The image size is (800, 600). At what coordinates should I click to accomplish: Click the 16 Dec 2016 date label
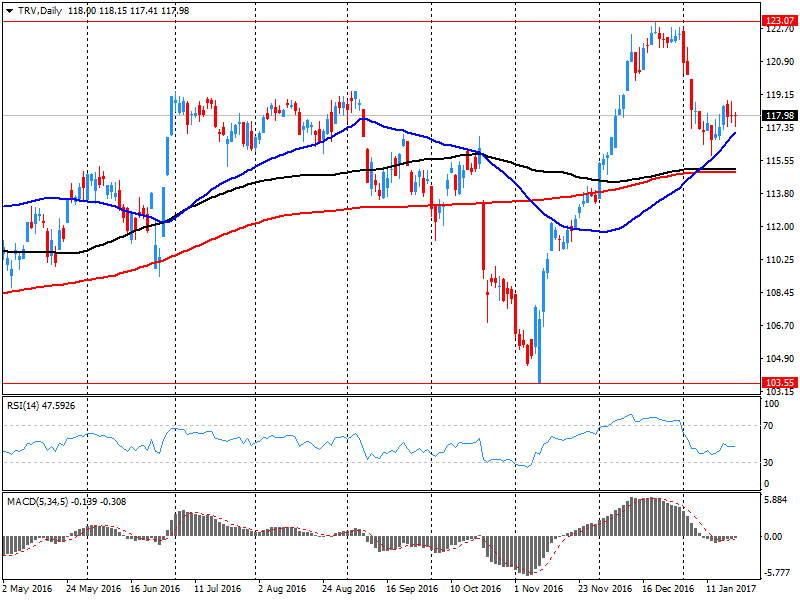pos(668,589)
